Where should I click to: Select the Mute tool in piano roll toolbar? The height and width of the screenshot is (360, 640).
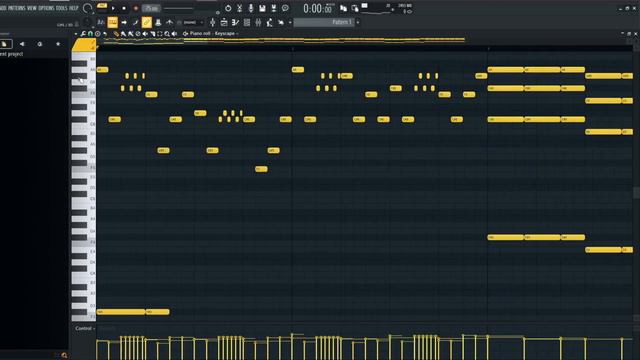[145, 34]
